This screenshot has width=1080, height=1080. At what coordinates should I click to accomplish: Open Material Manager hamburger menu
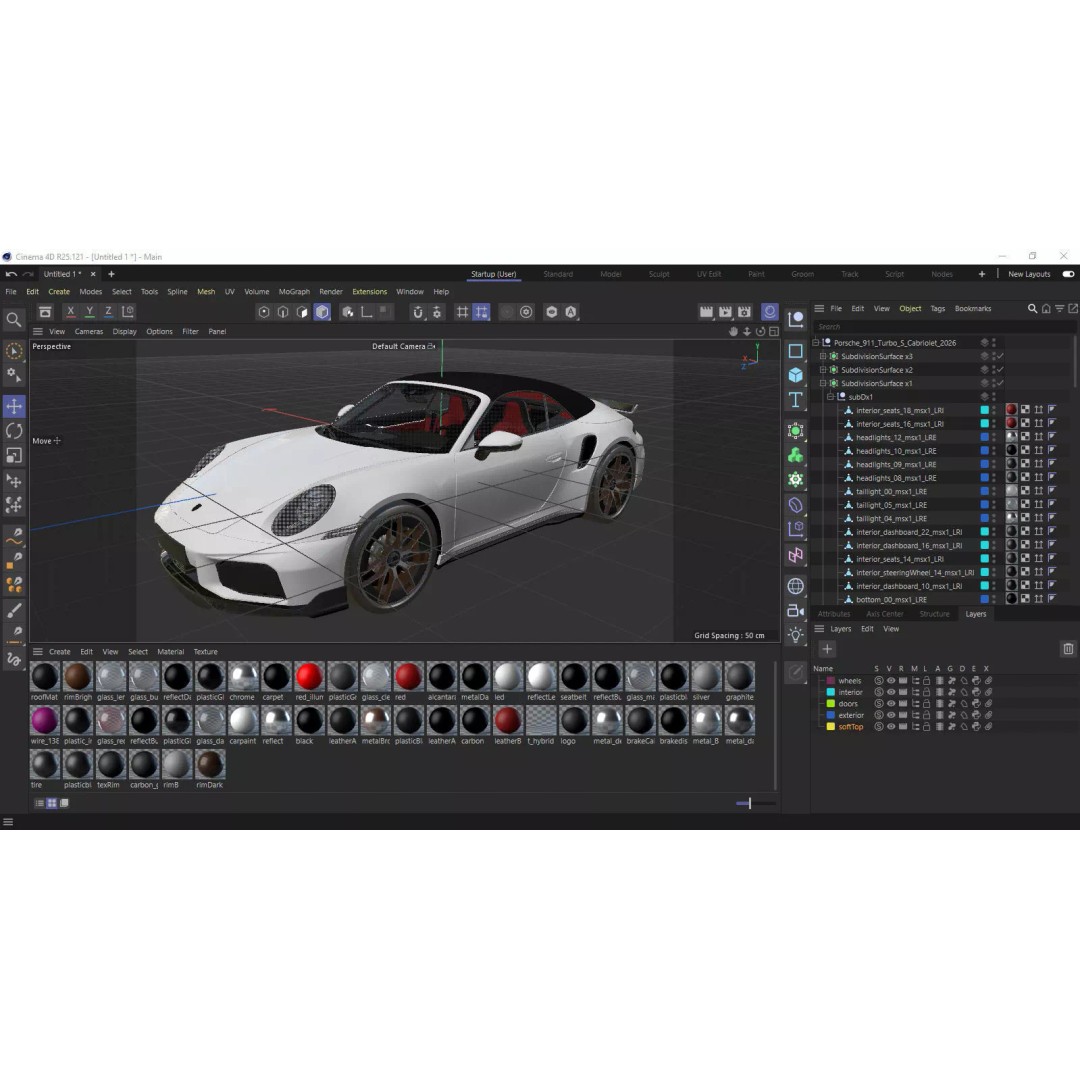point(38,652)
